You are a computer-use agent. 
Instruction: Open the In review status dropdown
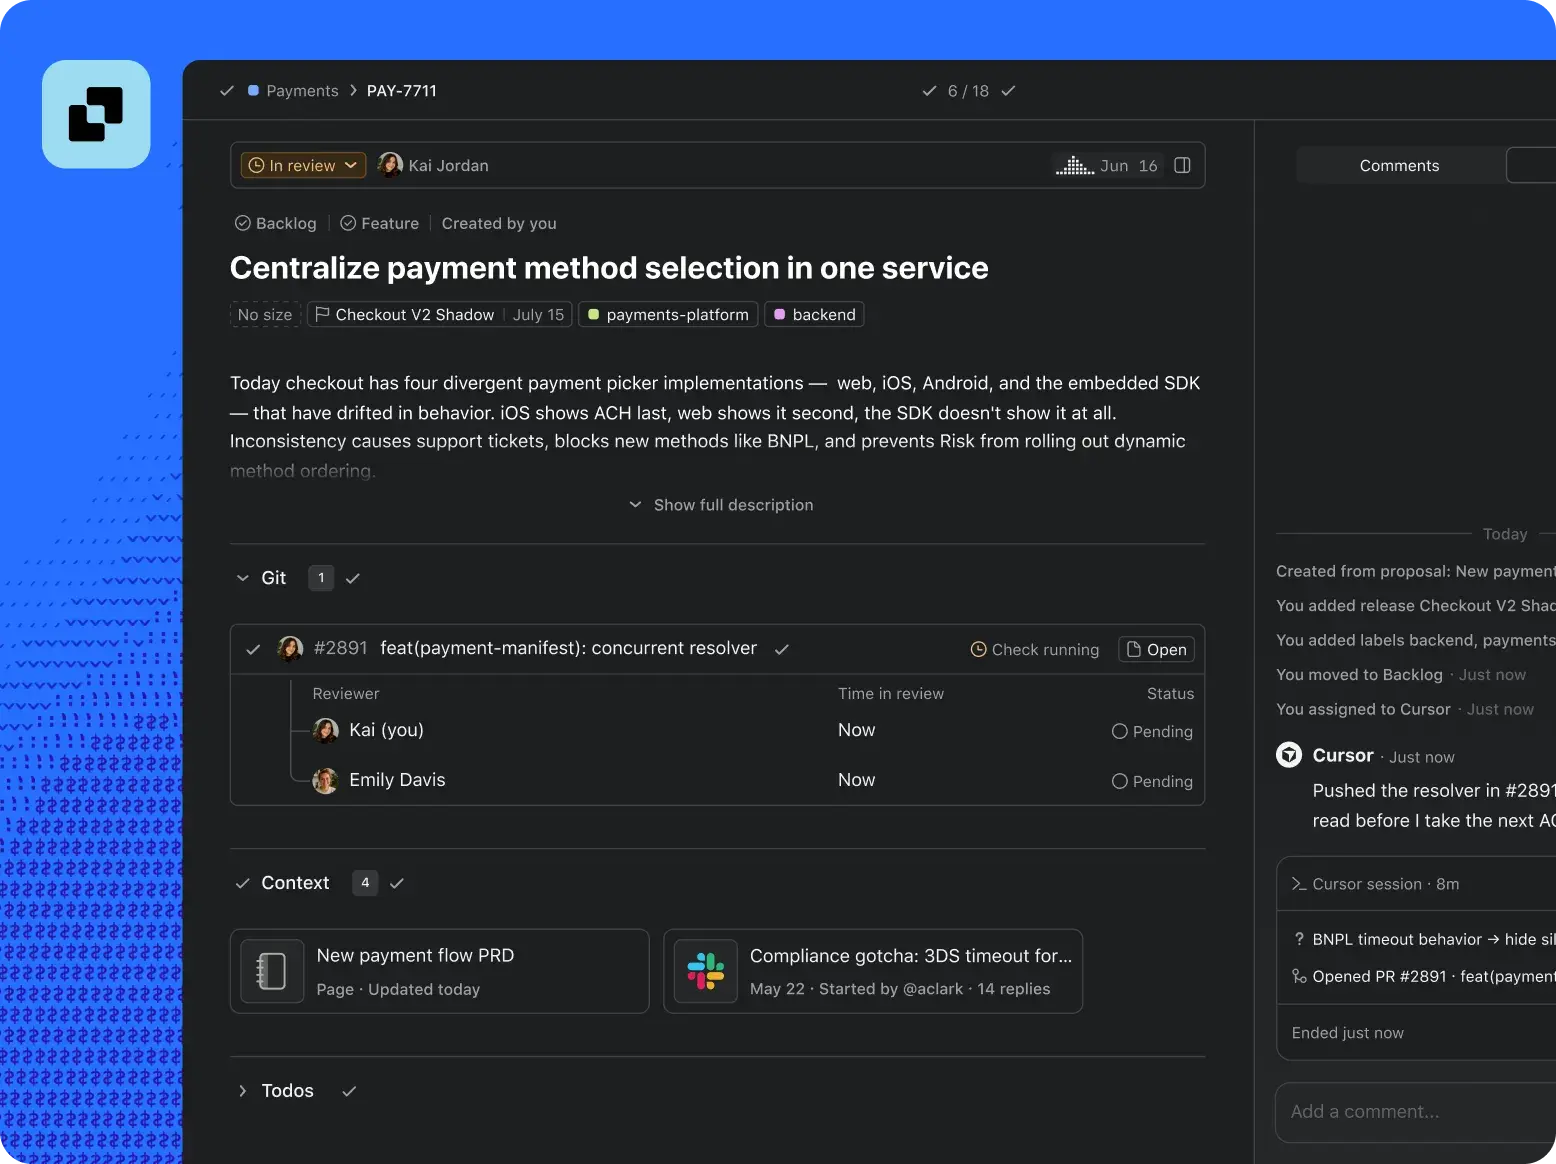point(303,165)
